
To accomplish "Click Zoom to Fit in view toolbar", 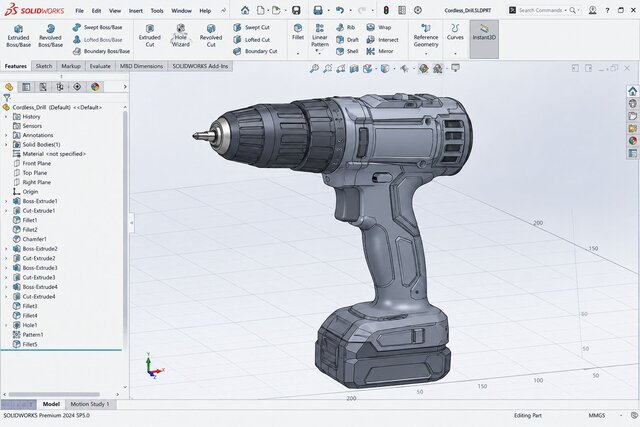I will tap(314, 69).
